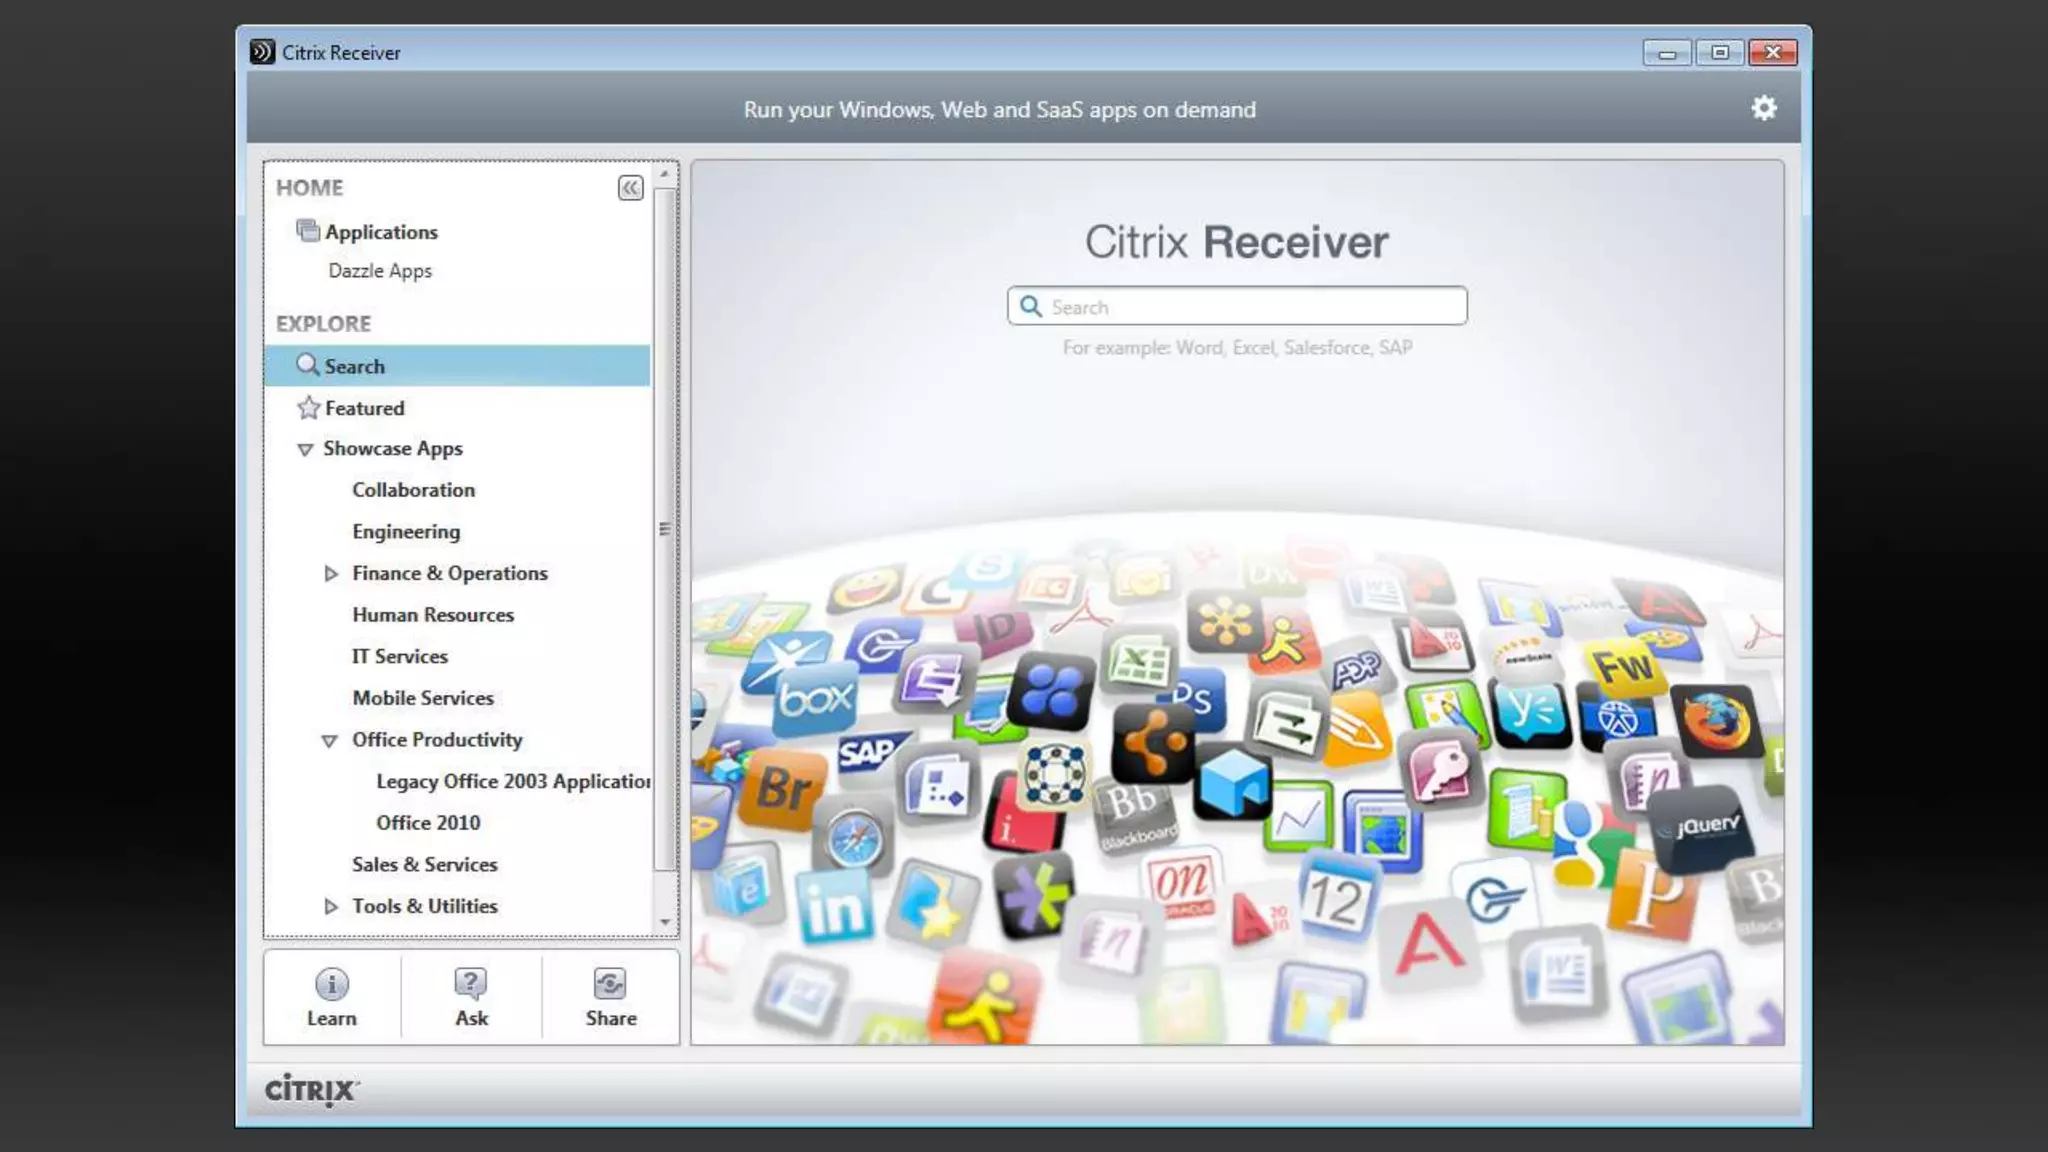Click the Firefox app icon
Viewport: 2048px width, 1152px height.
coord(1716,722)
